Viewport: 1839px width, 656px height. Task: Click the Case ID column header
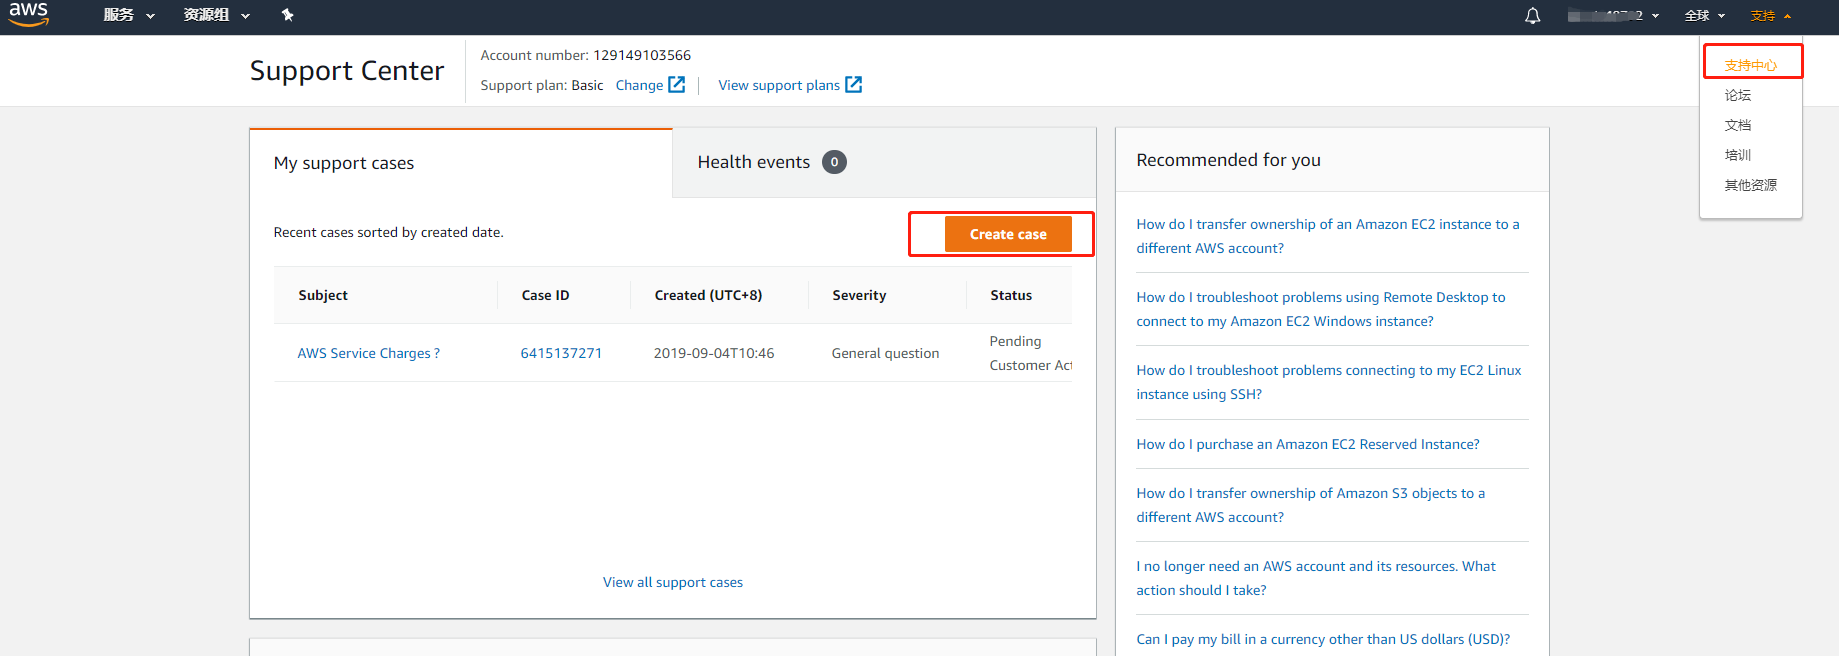[545, 295]
